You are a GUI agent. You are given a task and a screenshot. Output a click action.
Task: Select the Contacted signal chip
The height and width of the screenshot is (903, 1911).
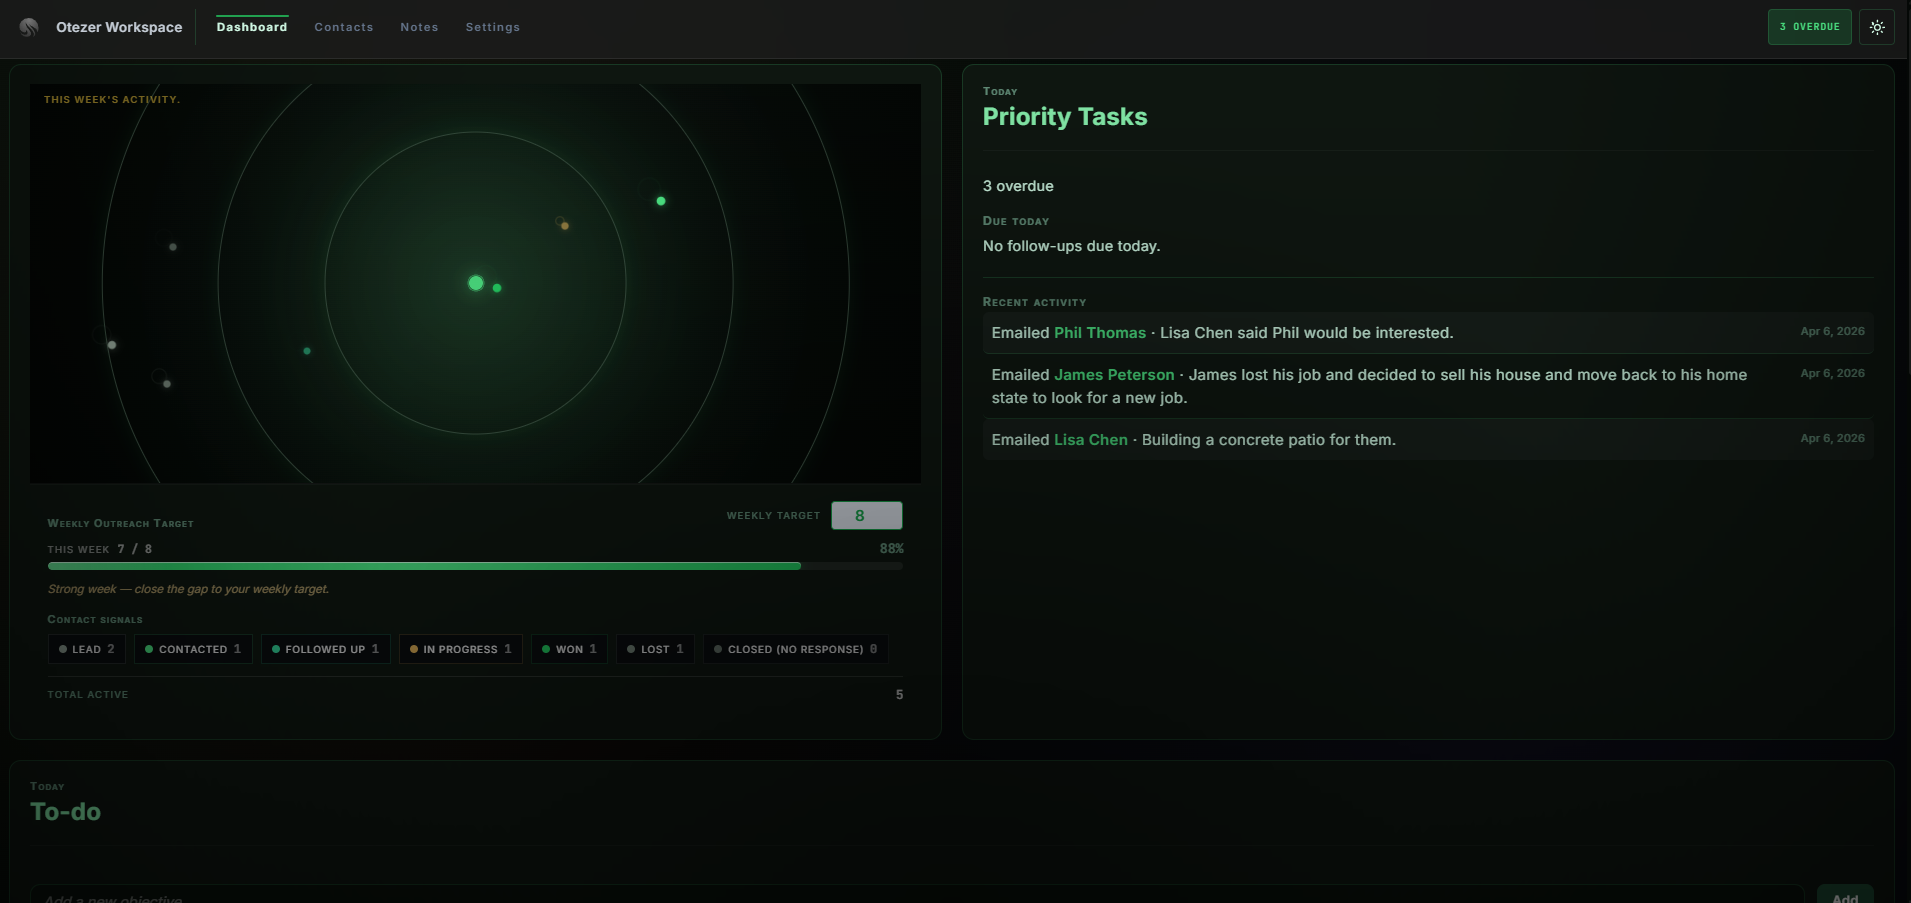pyautogui.click(x=193, y=649)
